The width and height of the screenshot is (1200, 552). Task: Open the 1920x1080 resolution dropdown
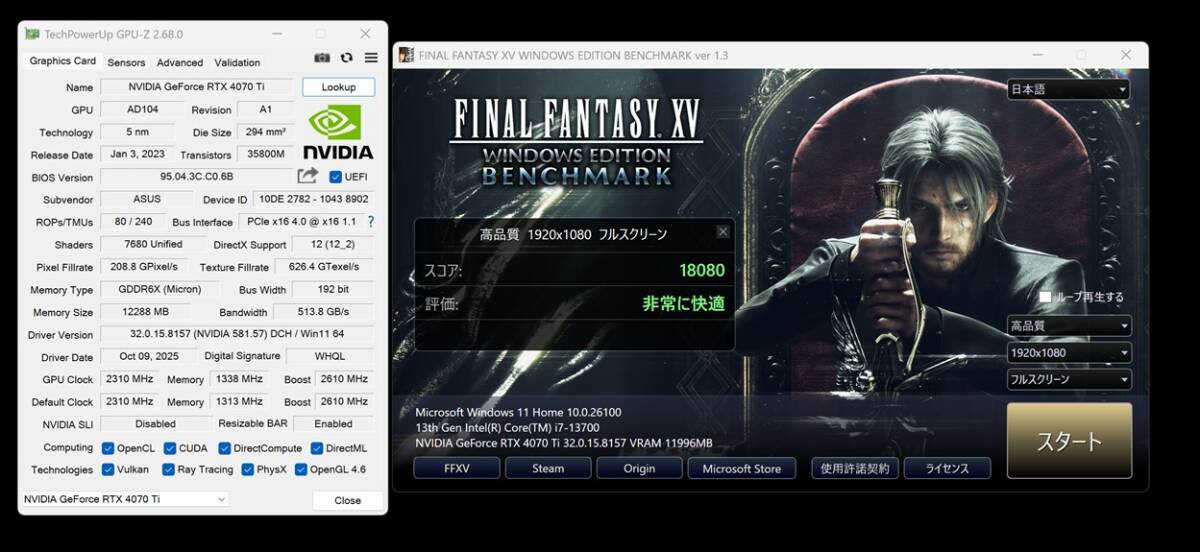pyautogui.click(x=1069, y=353)
